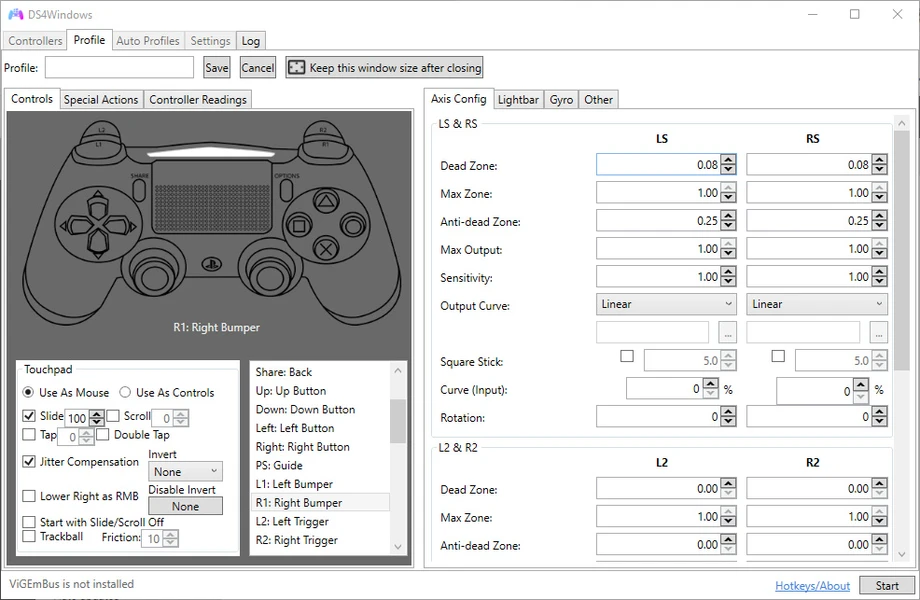Increase LS Dead Zone with the up stepper
This screenshot has height=600, width=920.
(x=729, y=160)
